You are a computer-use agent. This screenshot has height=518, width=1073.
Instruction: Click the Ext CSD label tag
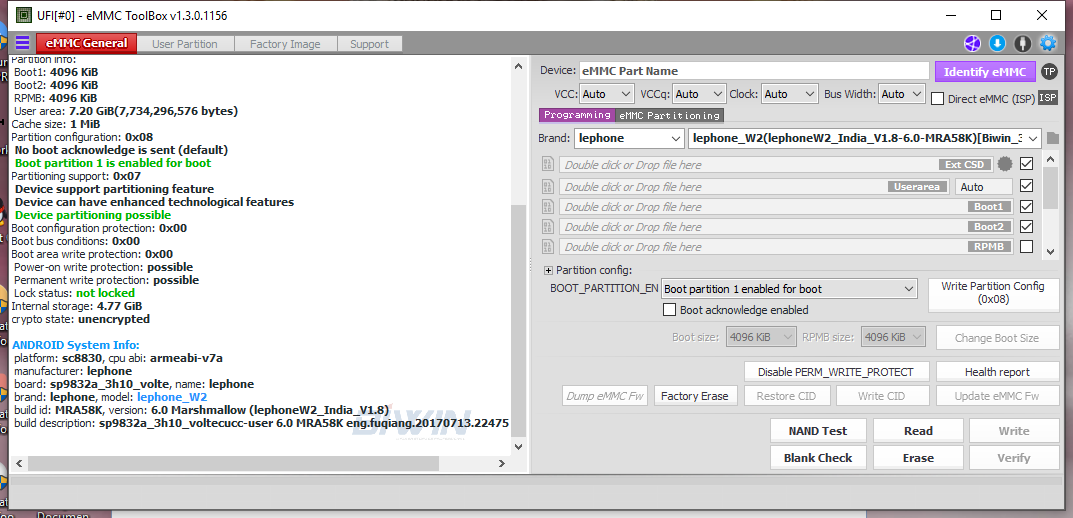click(x=965, y=164)
